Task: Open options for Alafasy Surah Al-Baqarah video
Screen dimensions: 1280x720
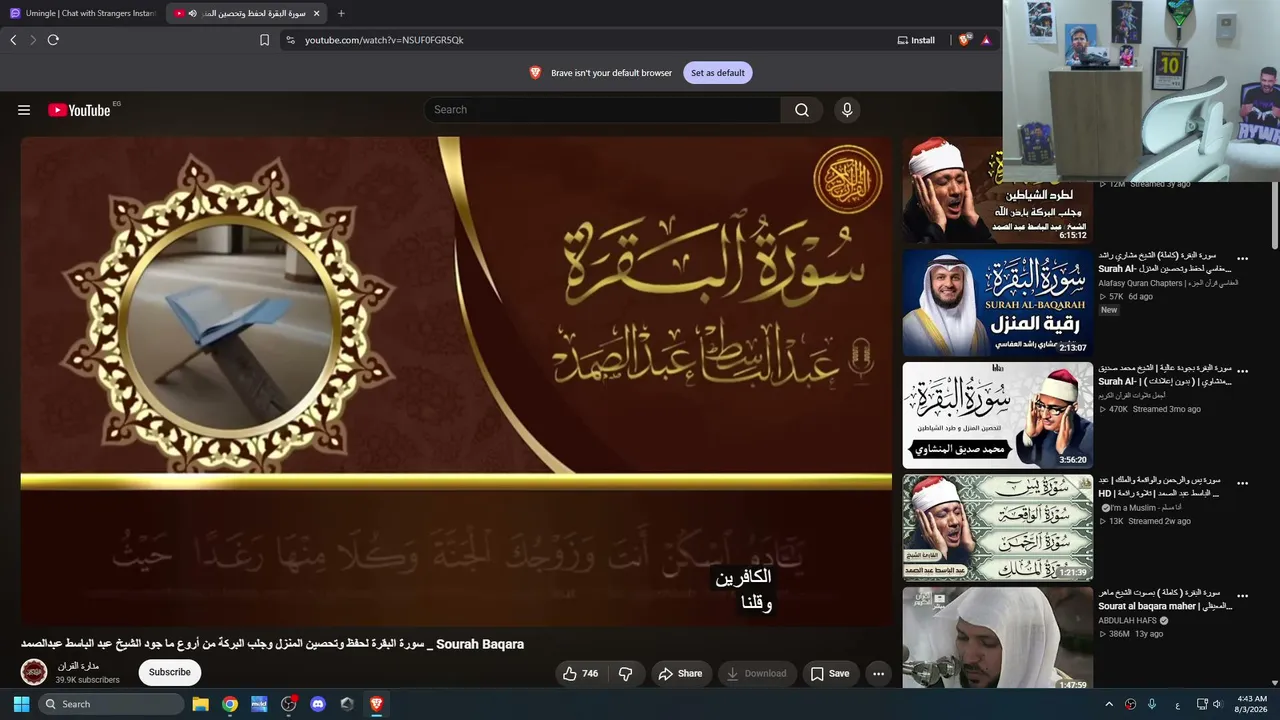Action: [1243, 259]
